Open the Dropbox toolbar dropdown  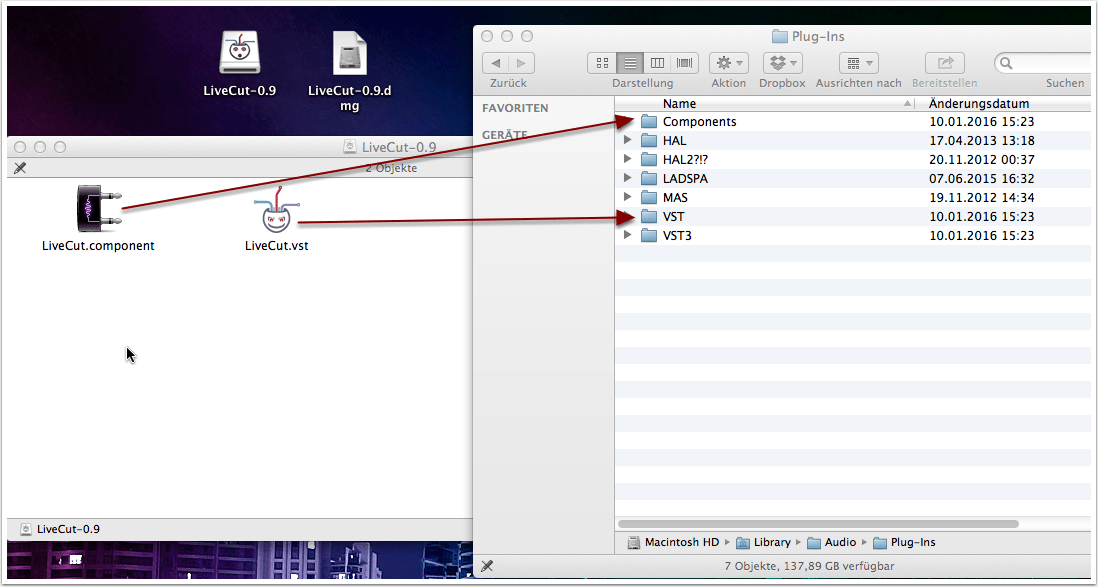click(x=782, y=63)
